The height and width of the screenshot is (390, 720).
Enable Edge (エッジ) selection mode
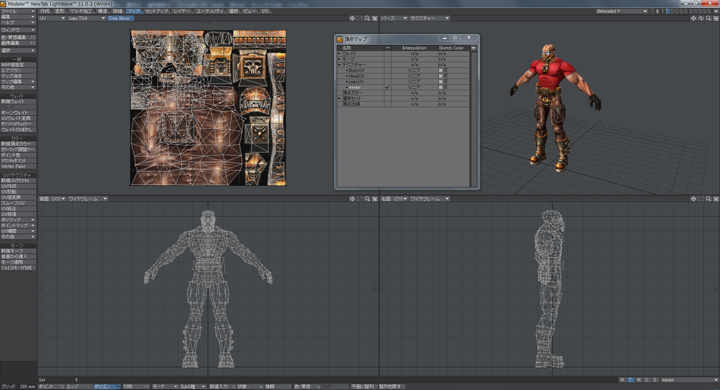(x=79, y=387)
